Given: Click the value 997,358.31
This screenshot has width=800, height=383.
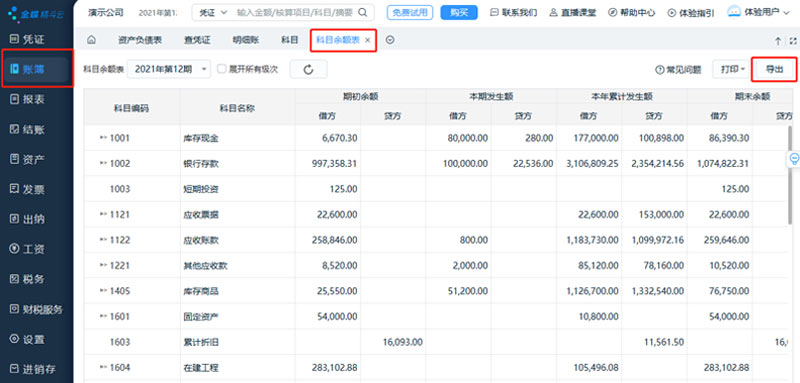Looking at the screenshot, I should click(334, 163).
